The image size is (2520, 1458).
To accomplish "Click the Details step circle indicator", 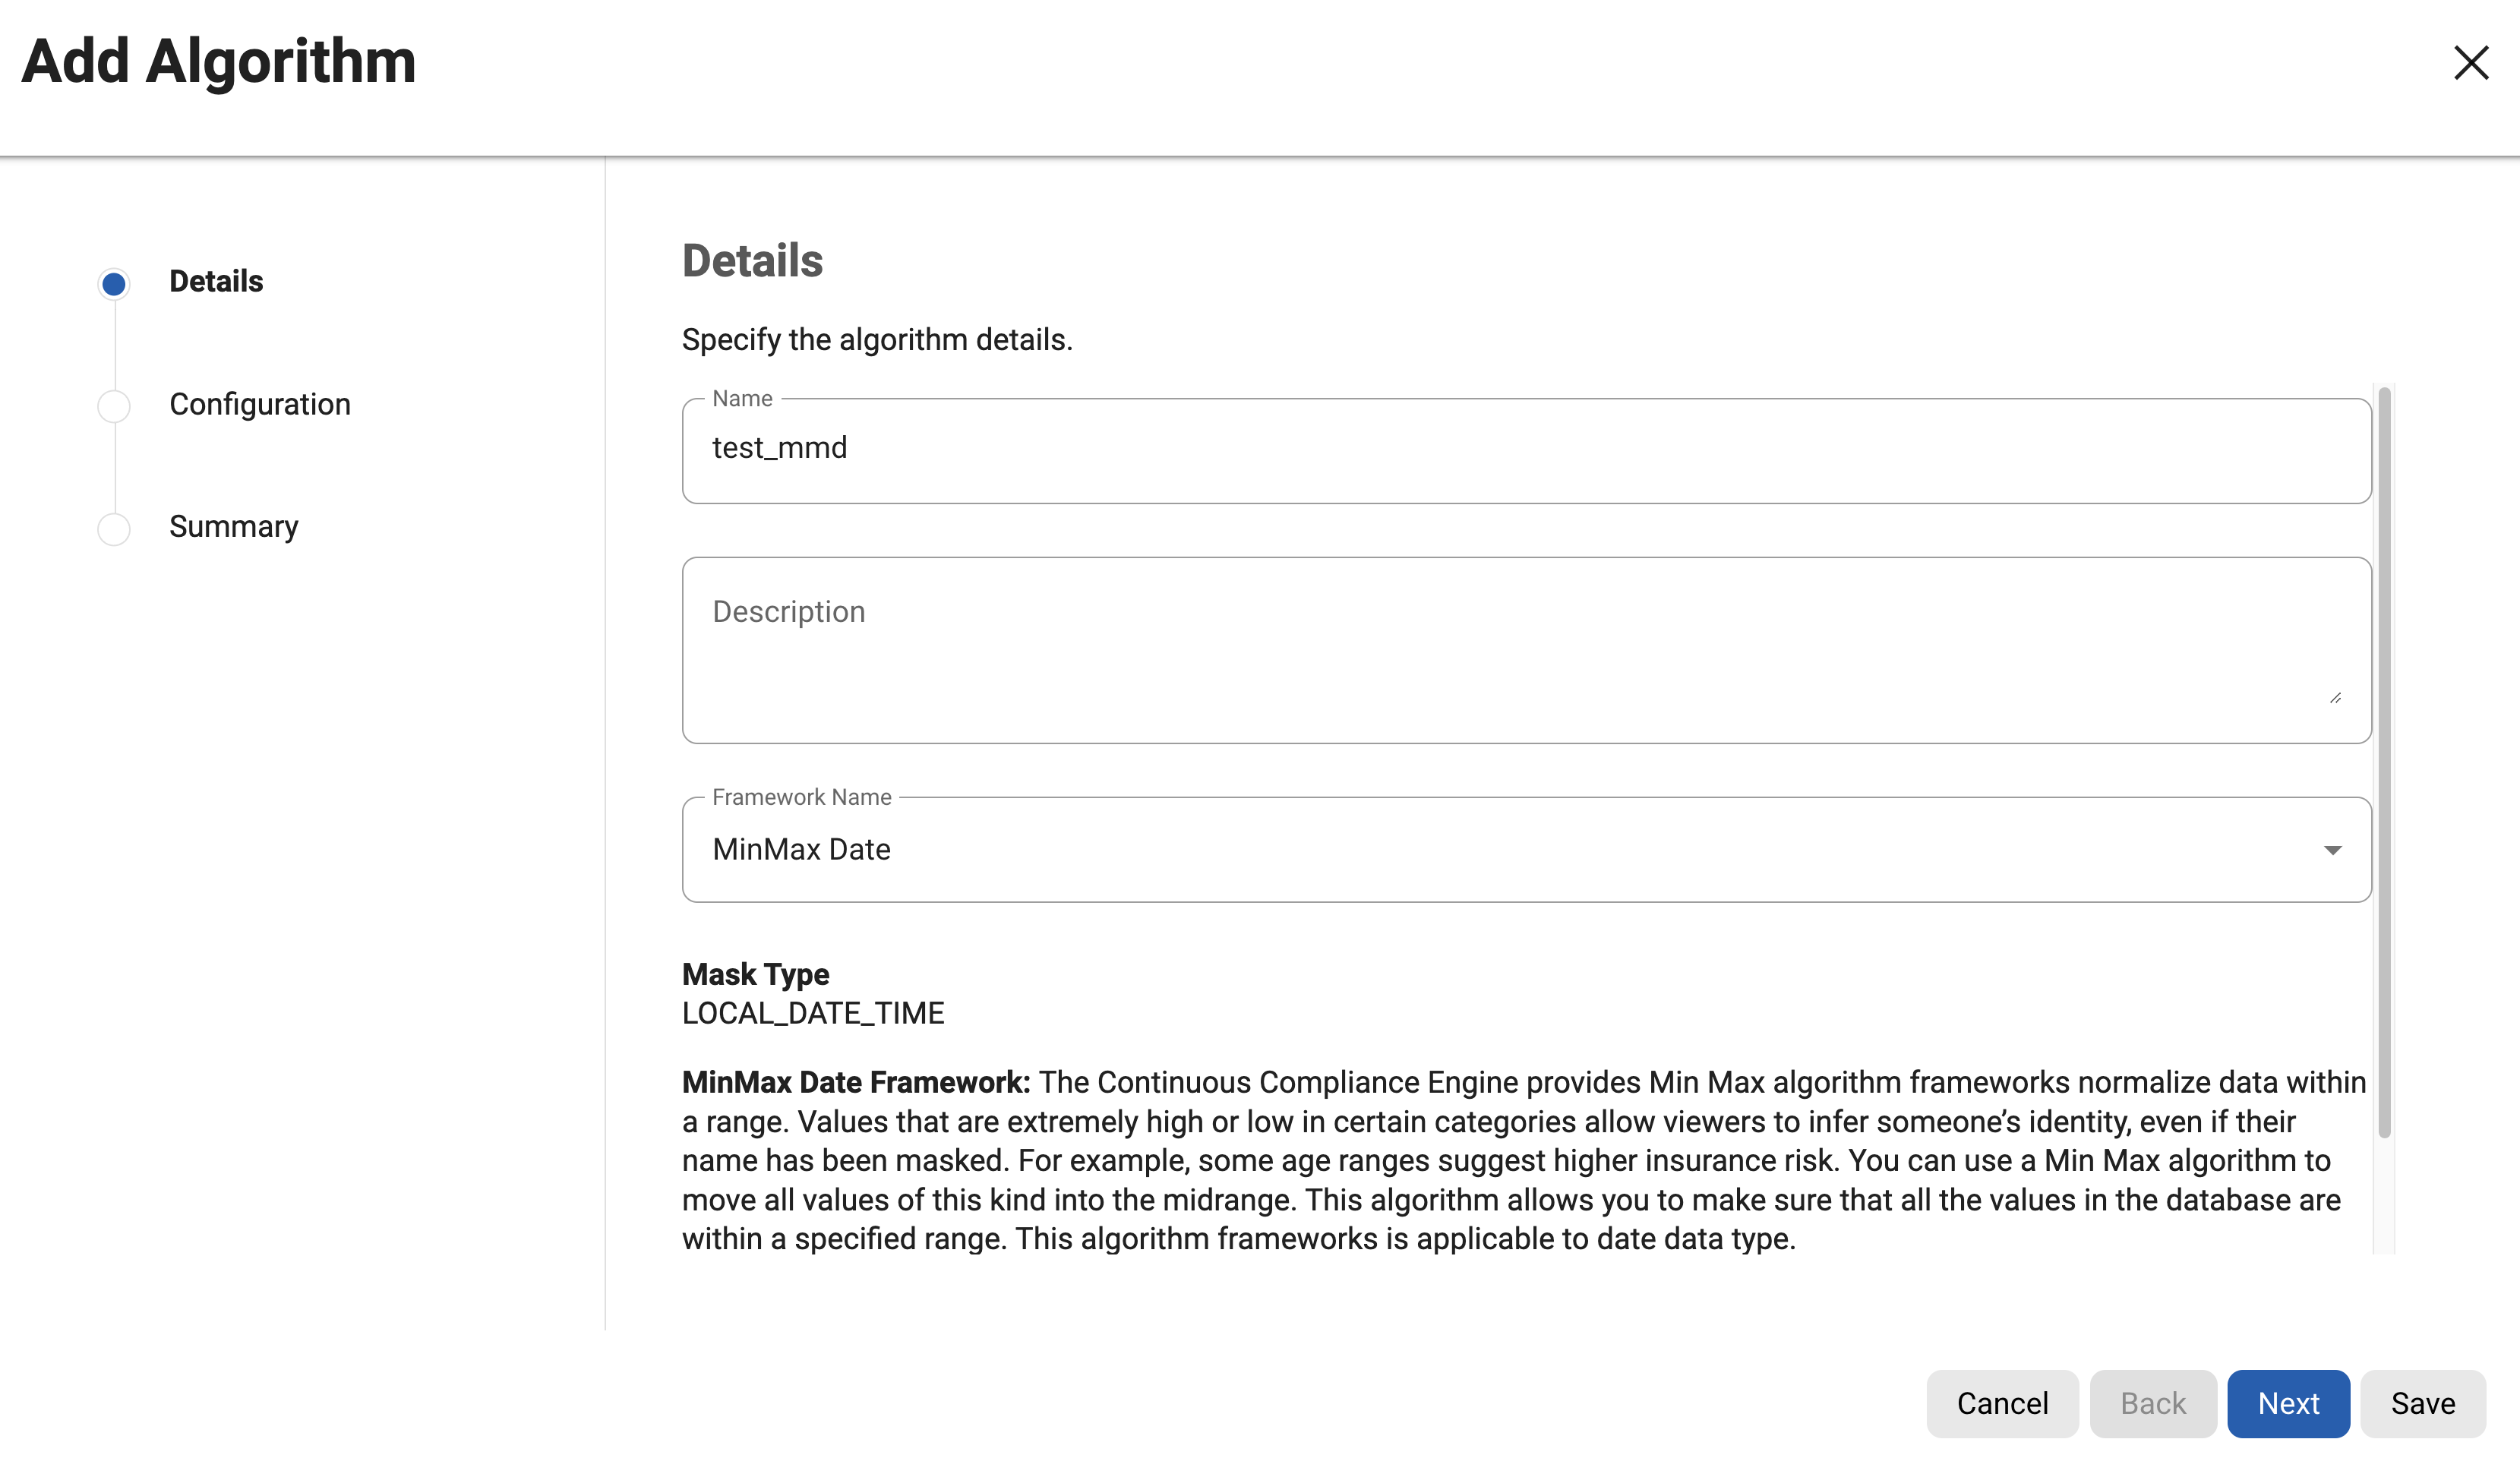I will pos(114,284).
